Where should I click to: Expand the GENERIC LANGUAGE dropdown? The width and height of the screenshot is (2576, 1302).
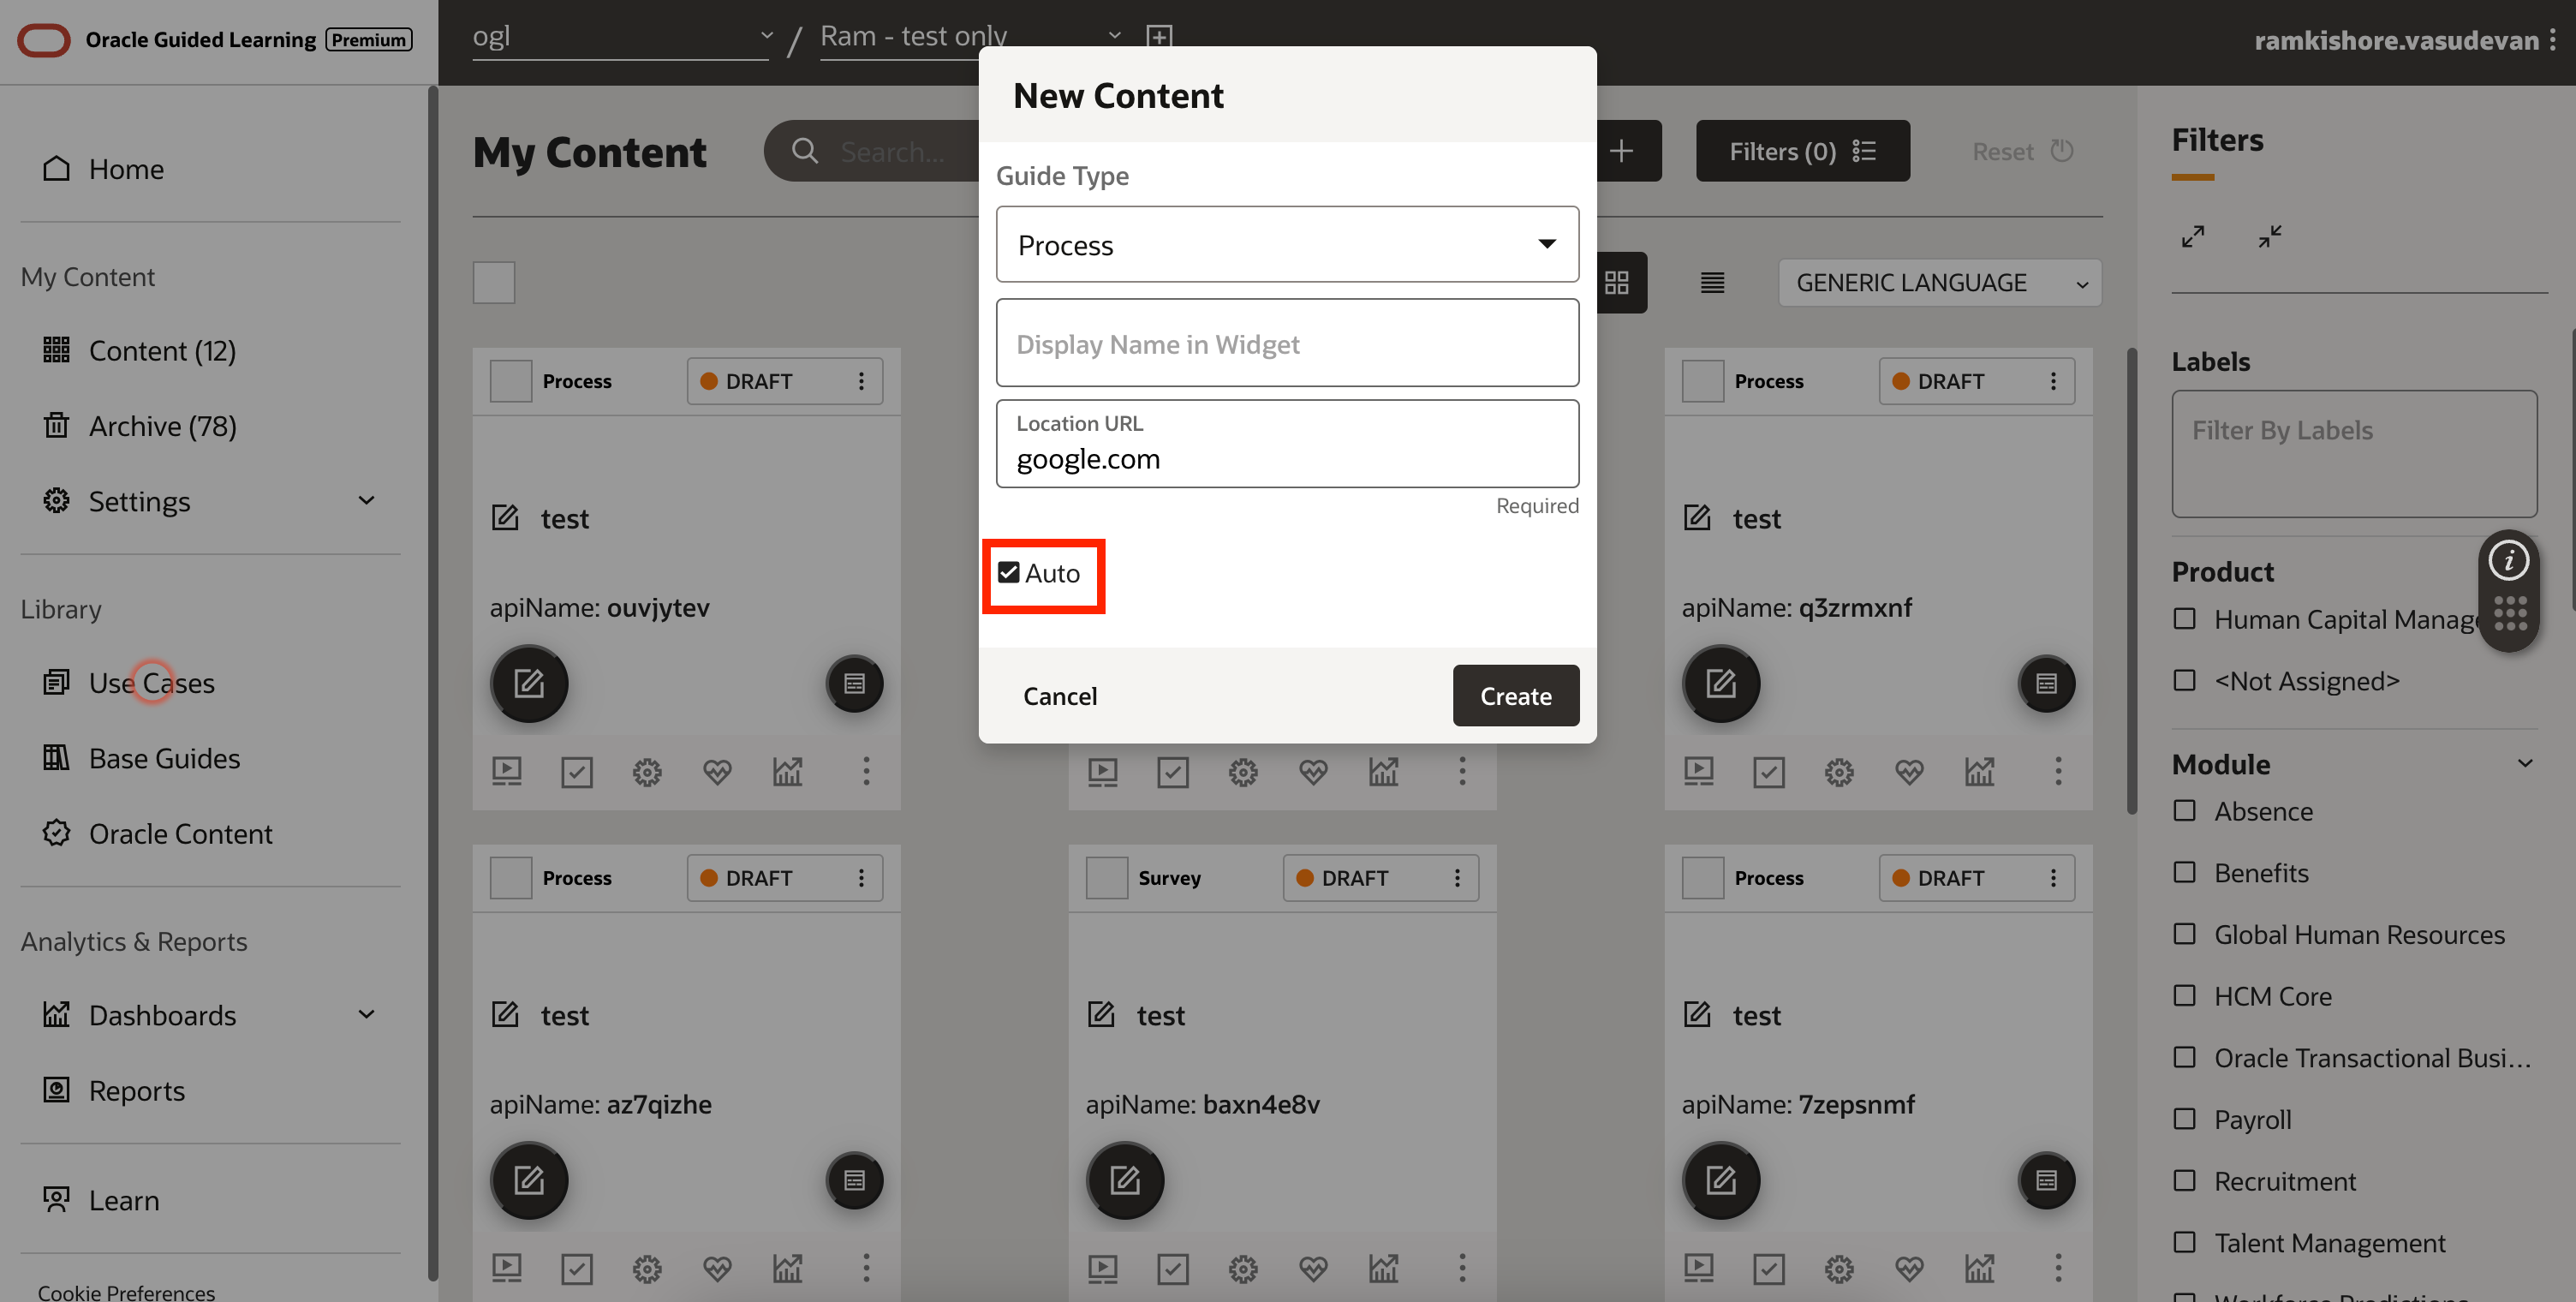click(x=1939, y=283)
